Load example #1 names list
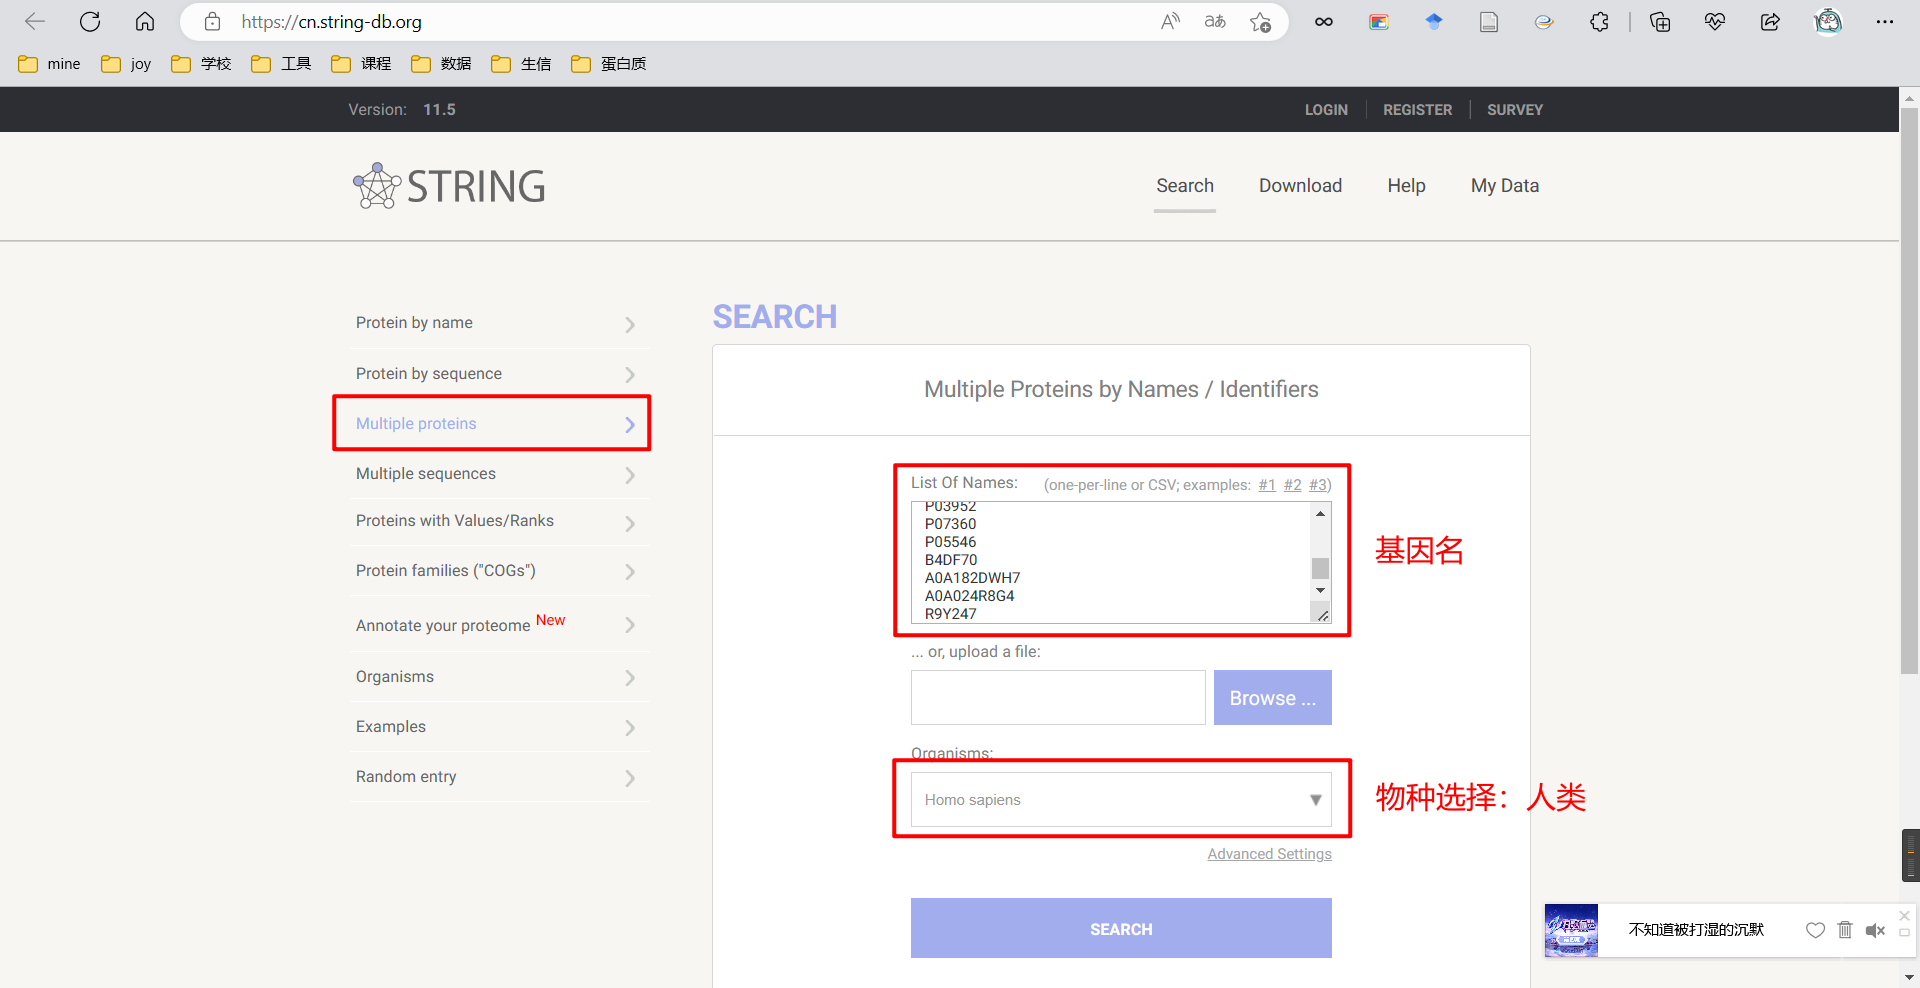 1267,485
